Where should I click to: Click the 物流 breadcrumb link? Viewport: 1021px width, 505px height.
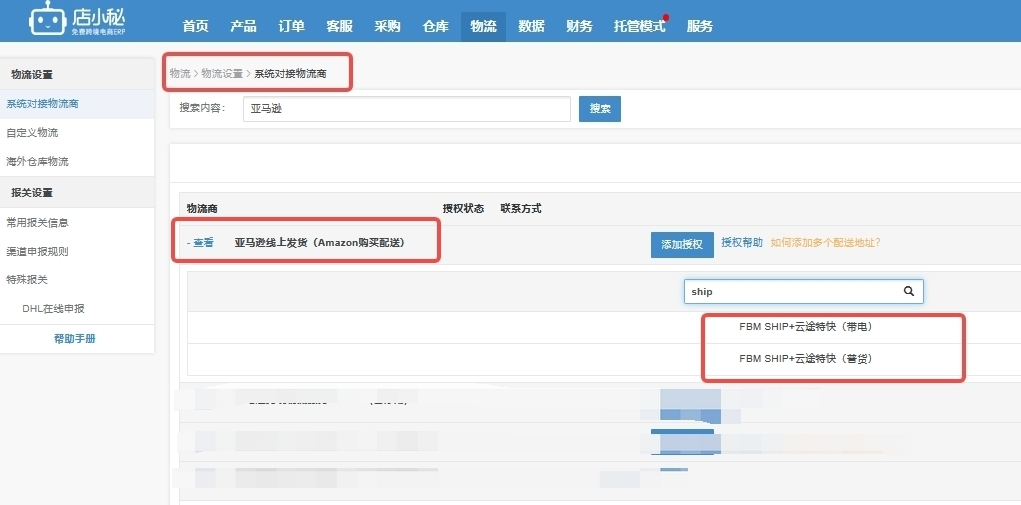[x=180, y=74]
